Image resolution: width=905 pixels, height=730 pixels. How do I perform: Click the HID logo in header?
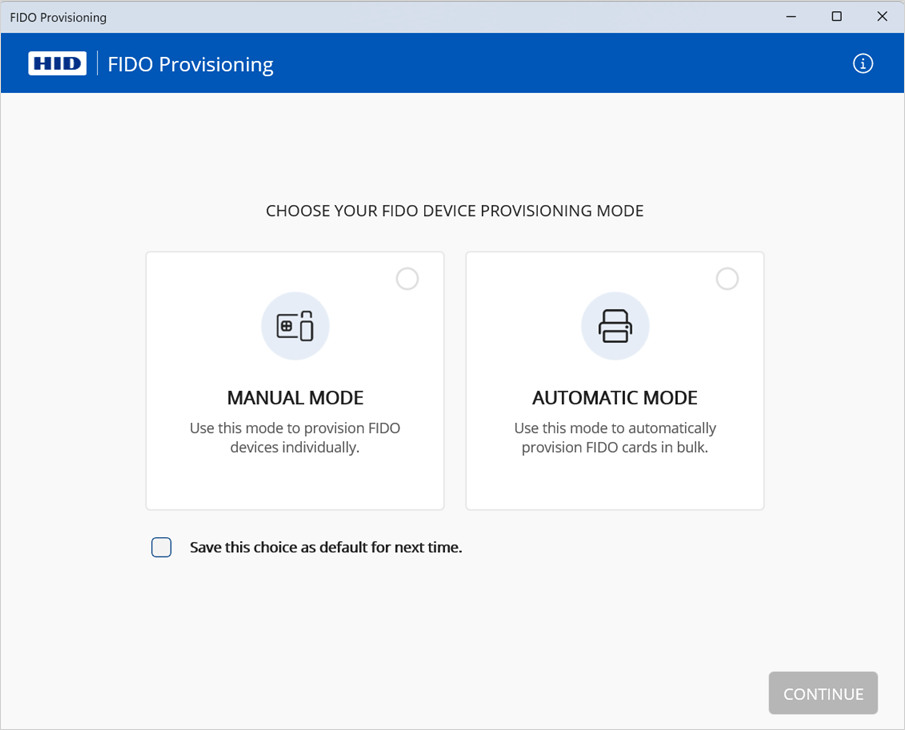click(57, 64)
